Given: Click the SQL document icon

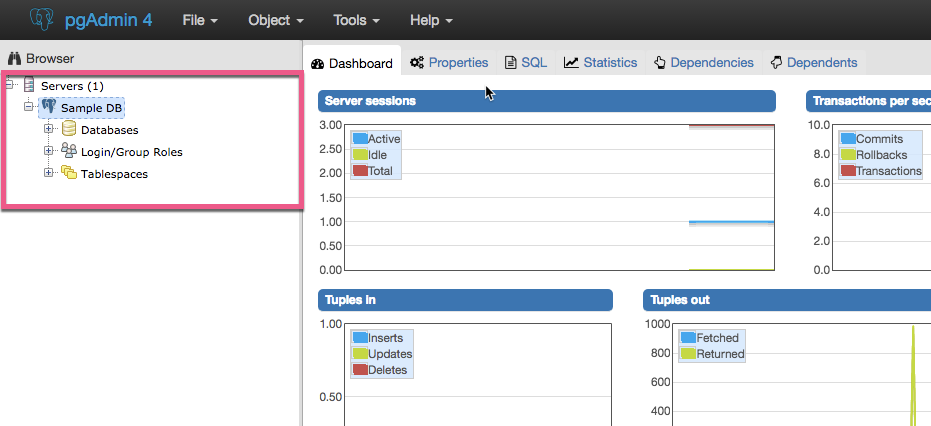Looking at the screenshot, I should (x=511, y=62).
